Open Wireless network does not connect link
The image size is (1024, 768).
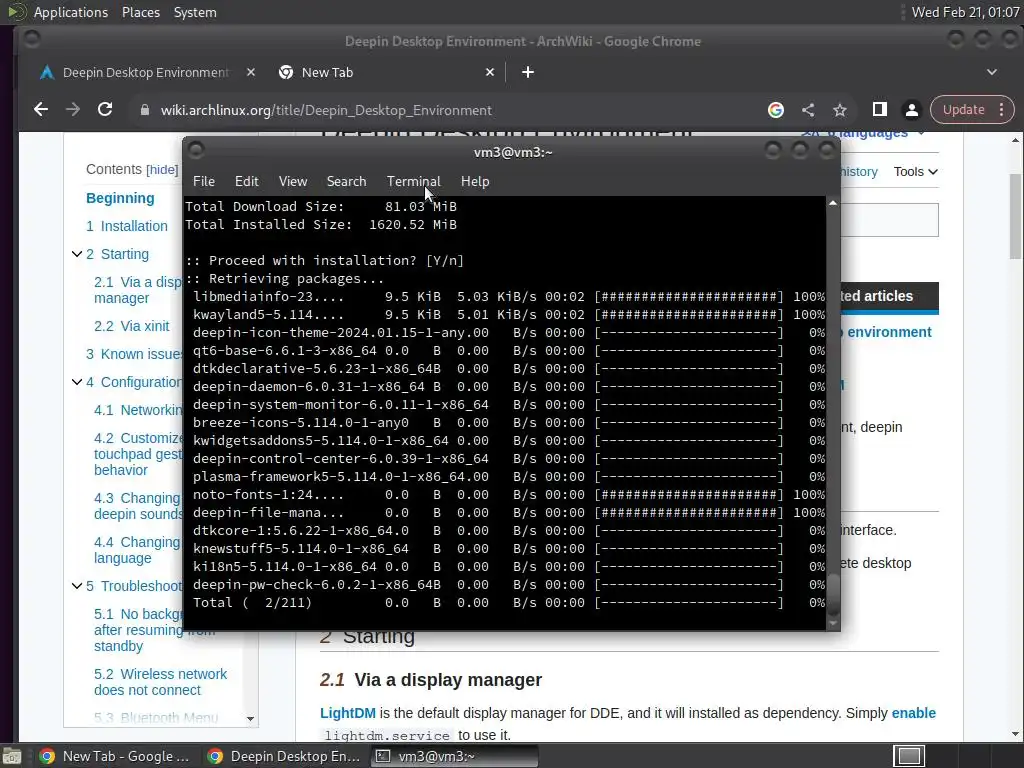[x=160, y=682]
